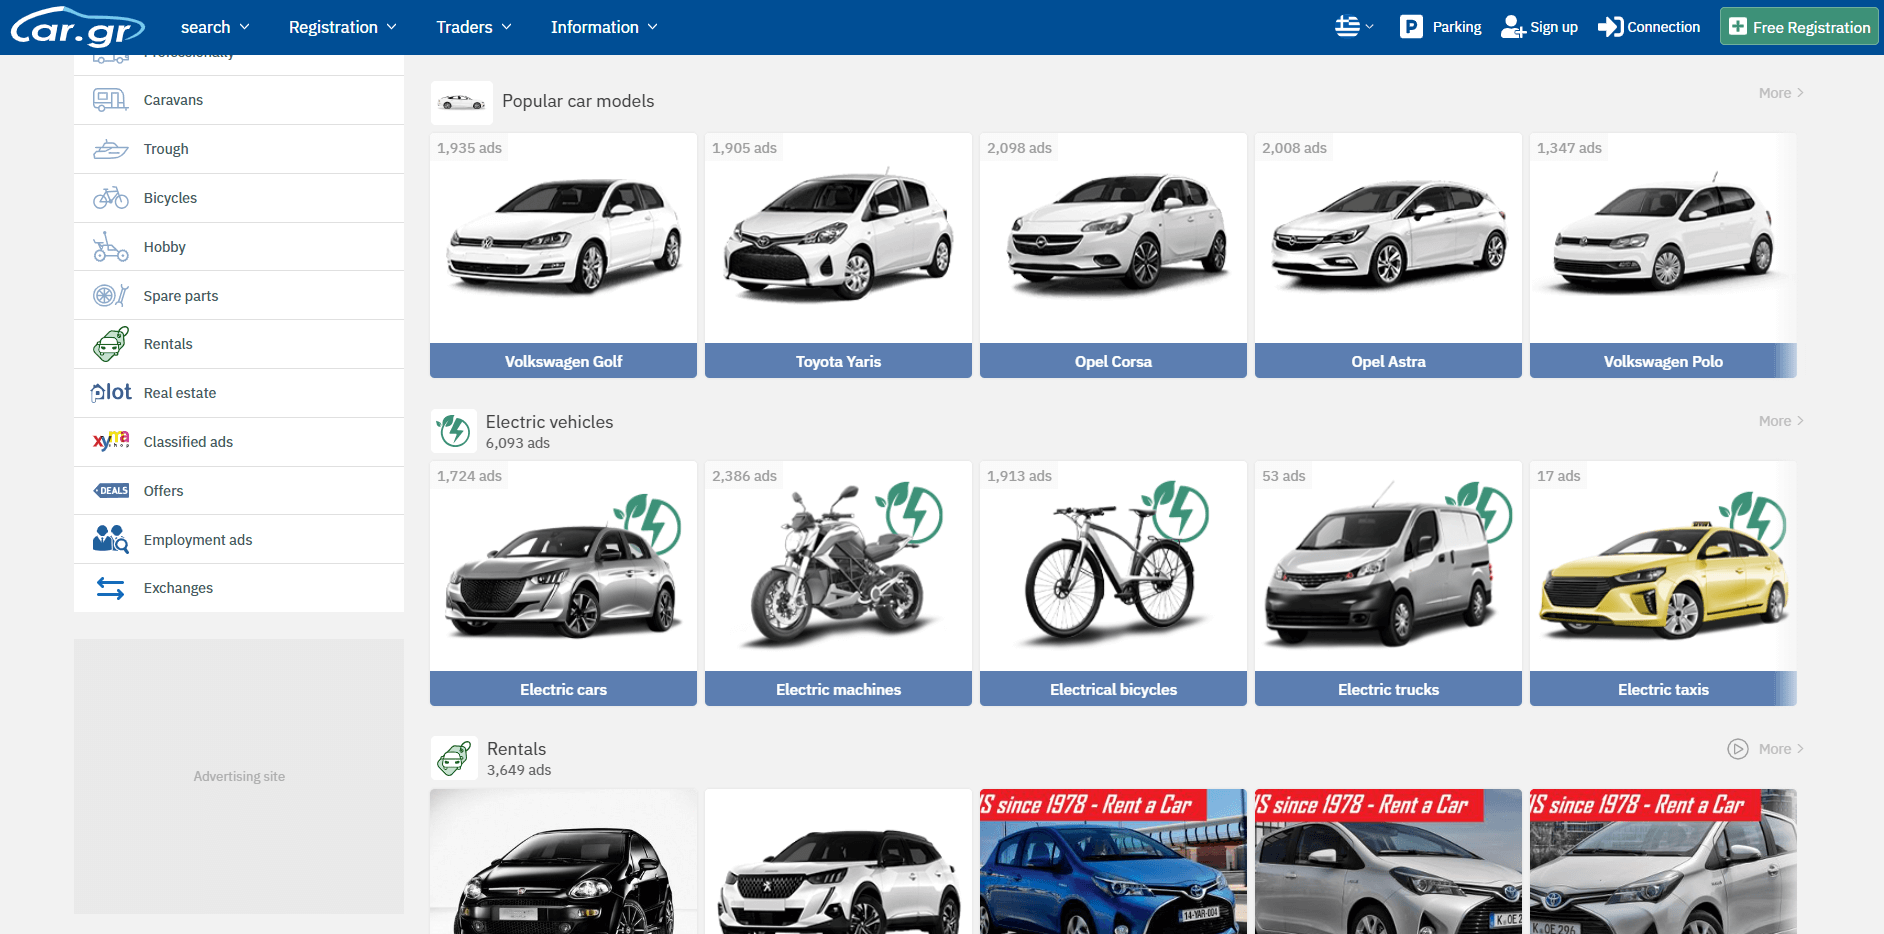This screenshot has width=1884, height=934.
Task: Click the Trough boat icon
Action: [110, 149]
